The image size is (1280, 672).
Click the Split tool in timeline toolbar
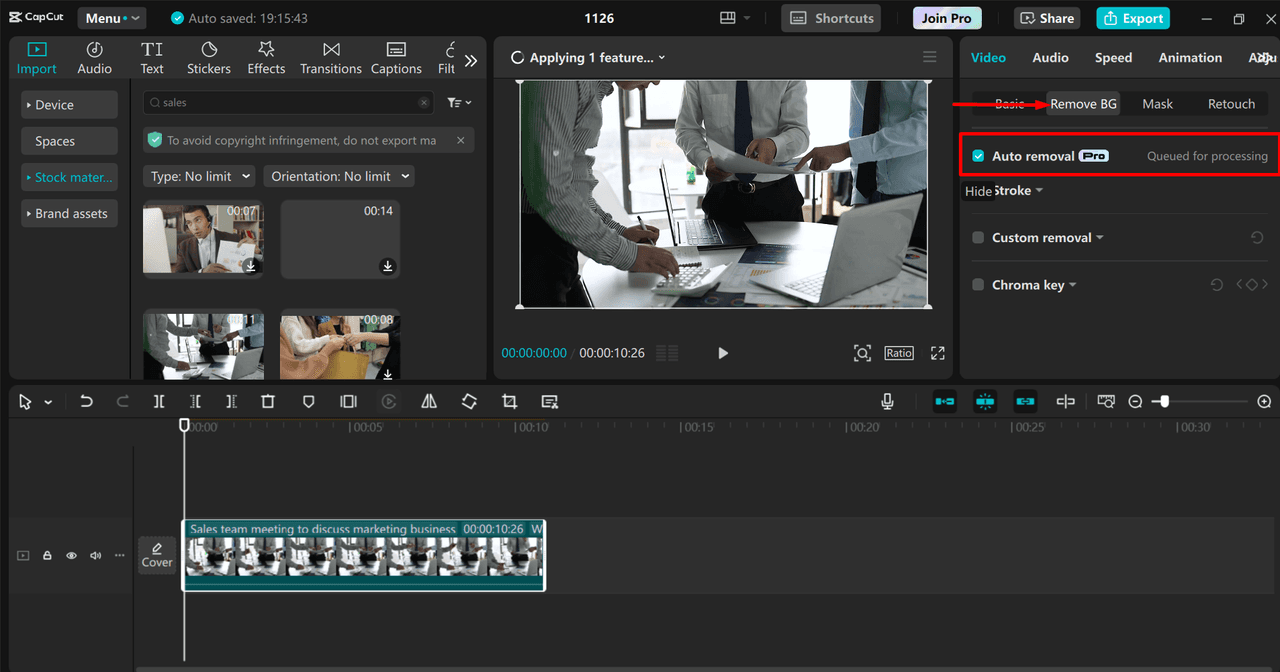click(x=159, y=402)
